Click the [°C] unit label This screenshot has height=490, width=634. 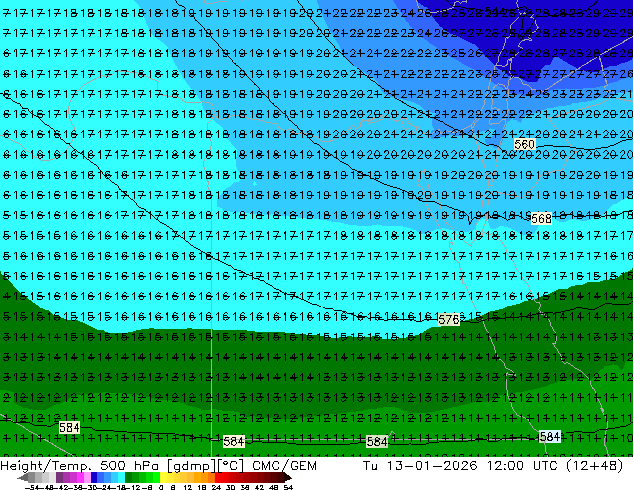tap(230, 466)
